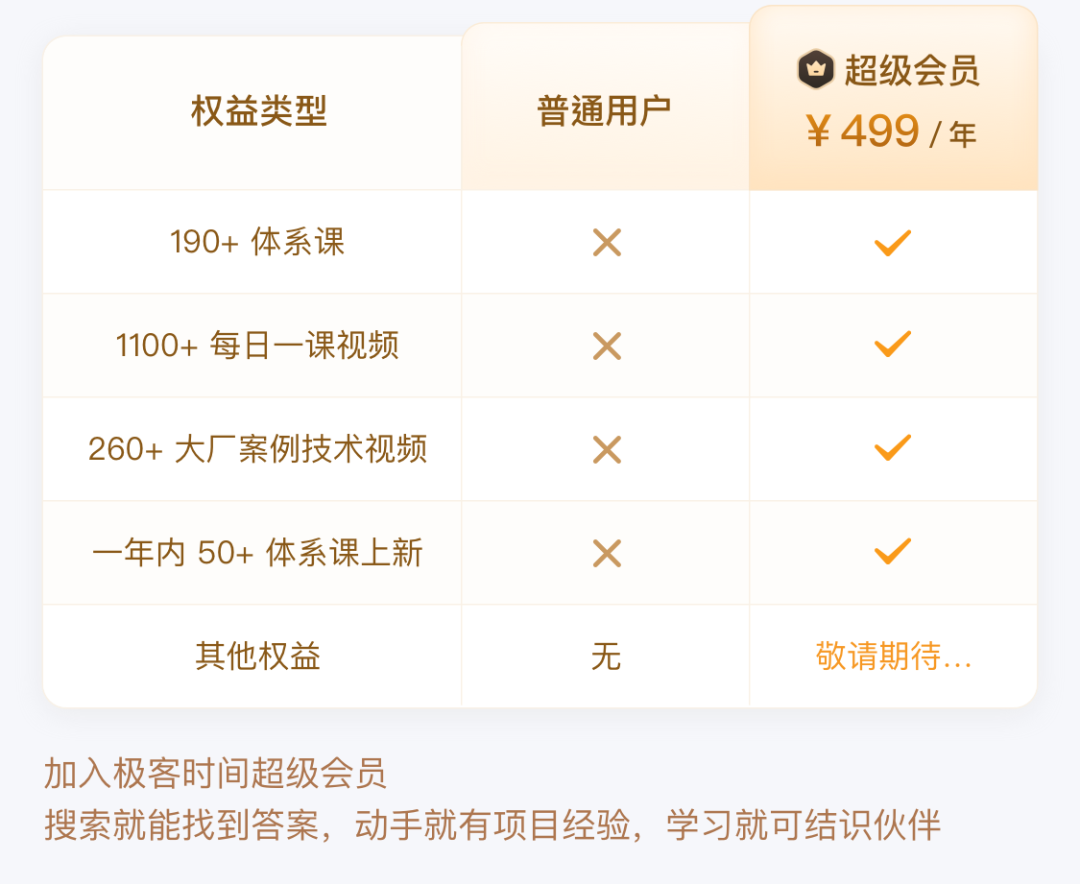Click the super member crown icon
This screenshot has height=884, width=1080.
pyautogui.click(x=816, y=69)
